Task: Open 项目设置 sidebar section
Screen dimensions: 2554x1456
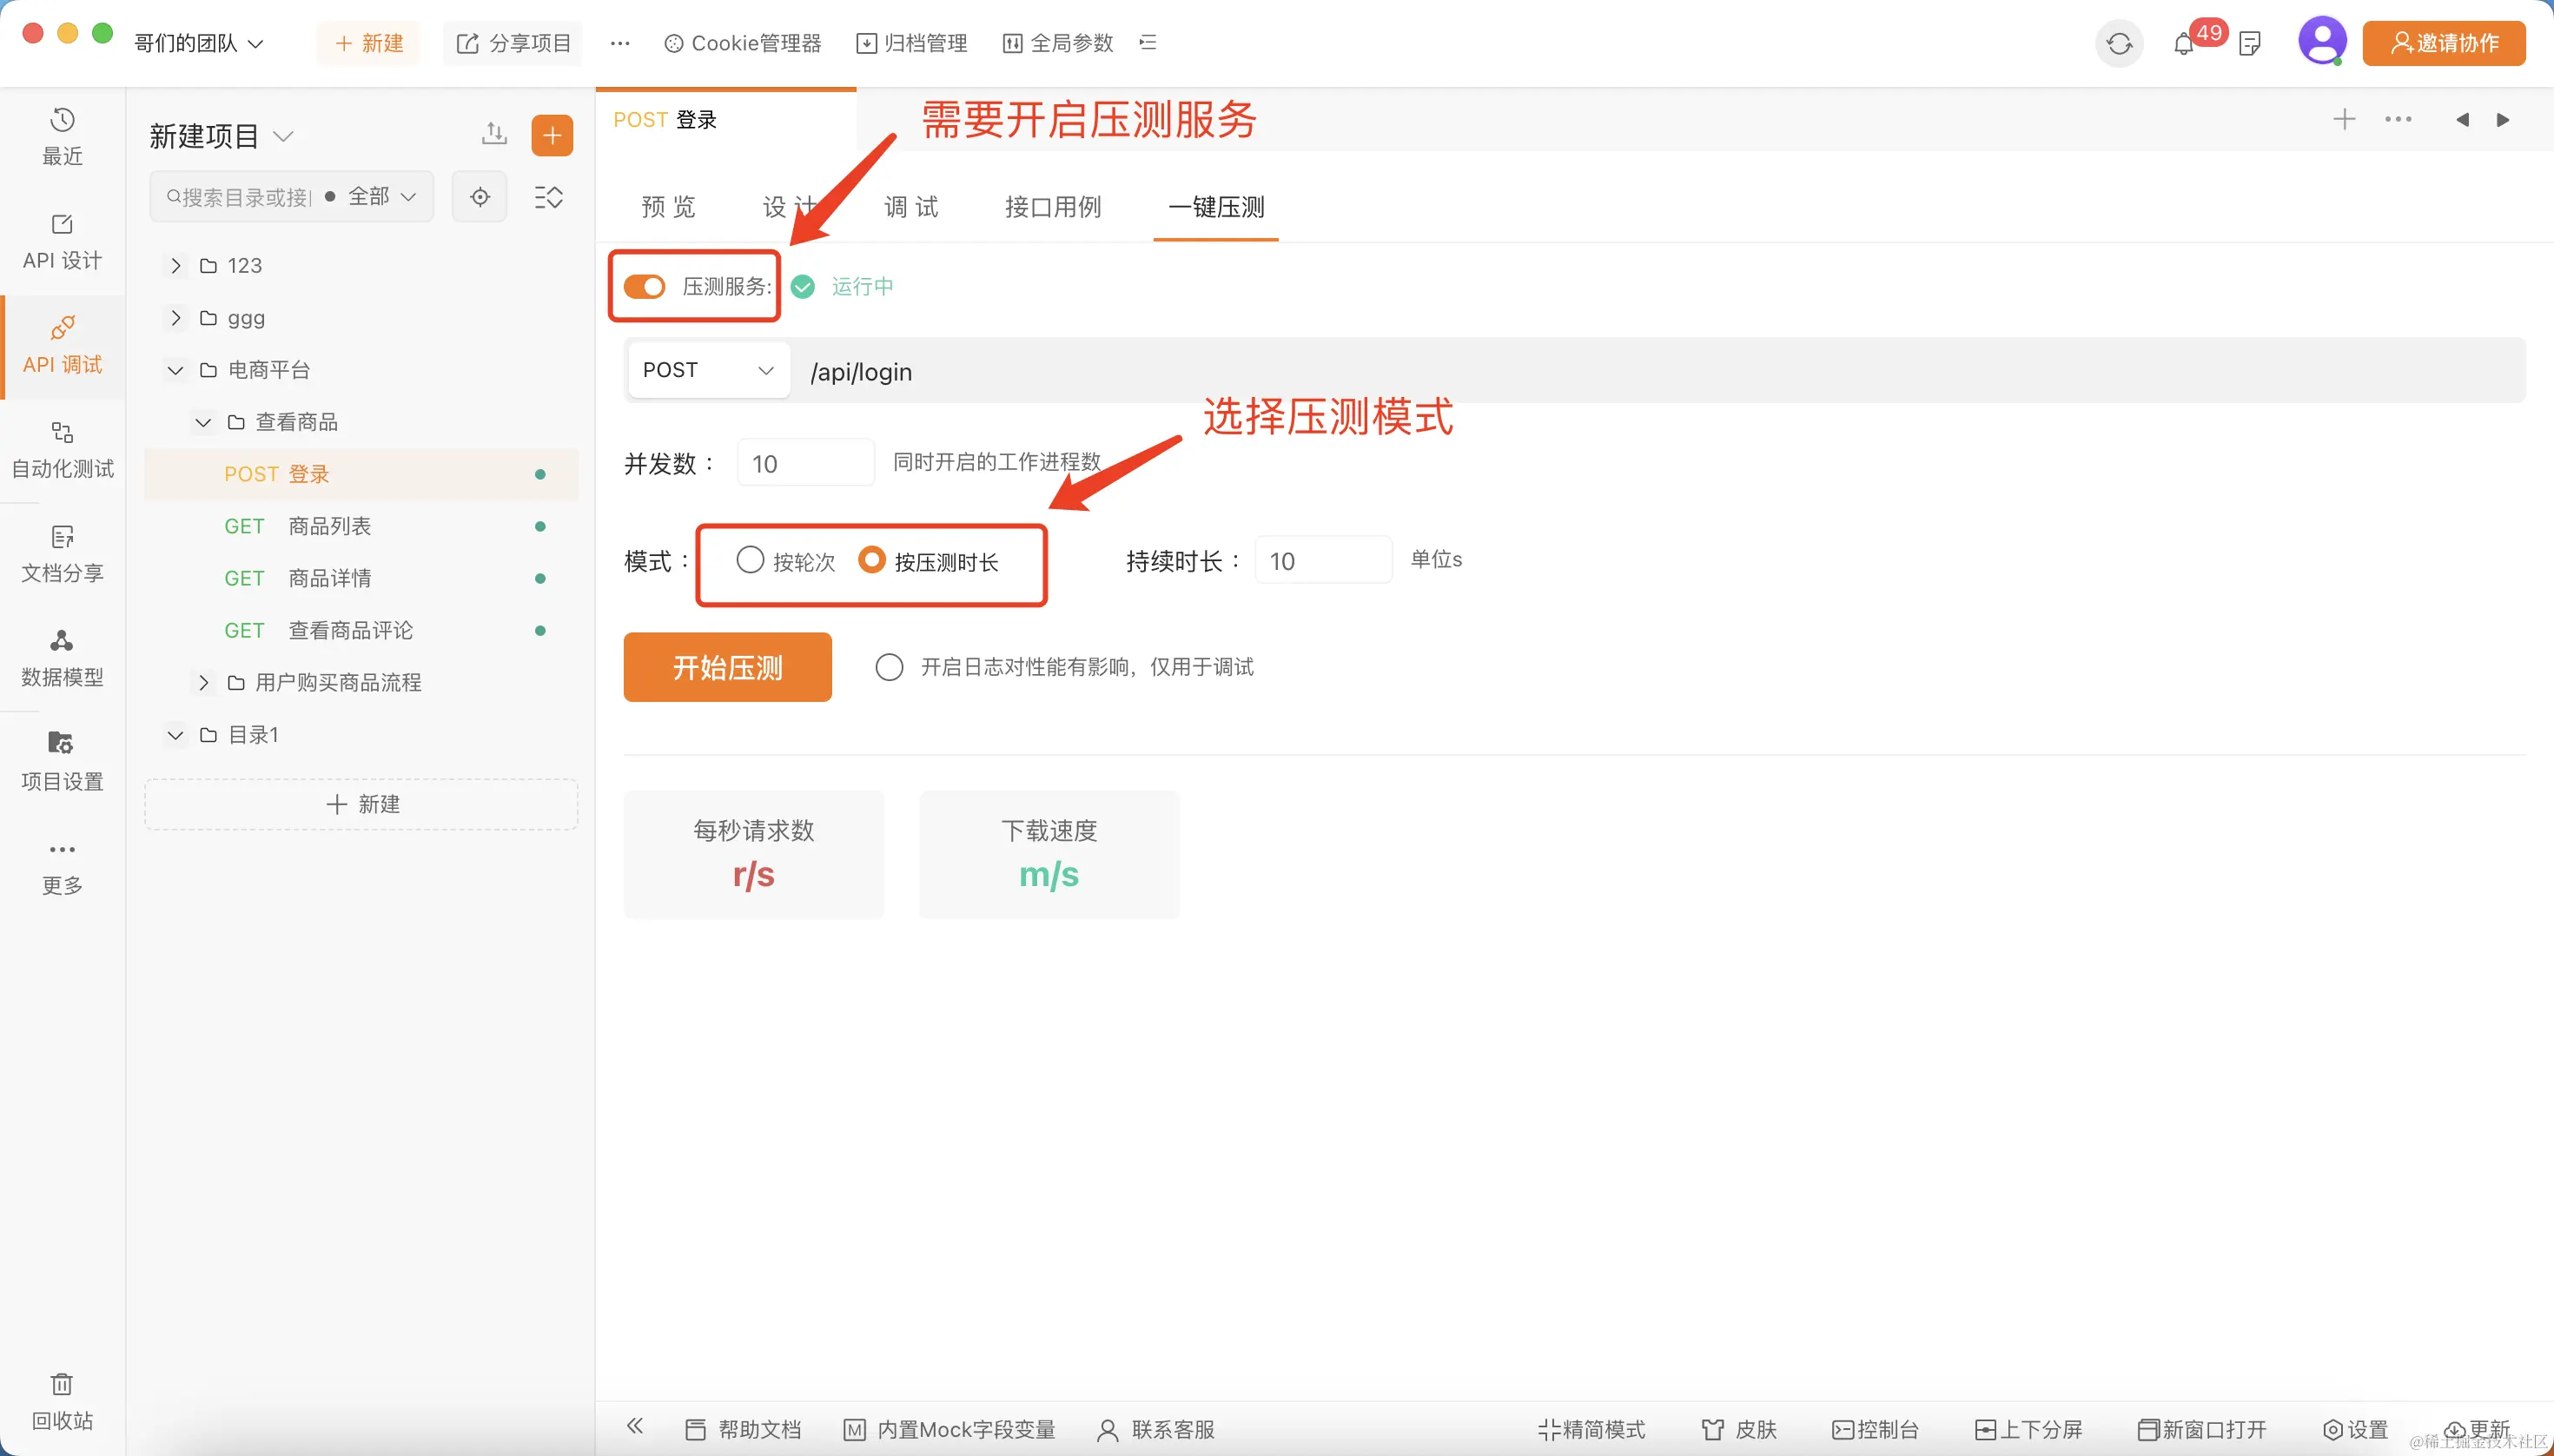Action: [62, 762]
